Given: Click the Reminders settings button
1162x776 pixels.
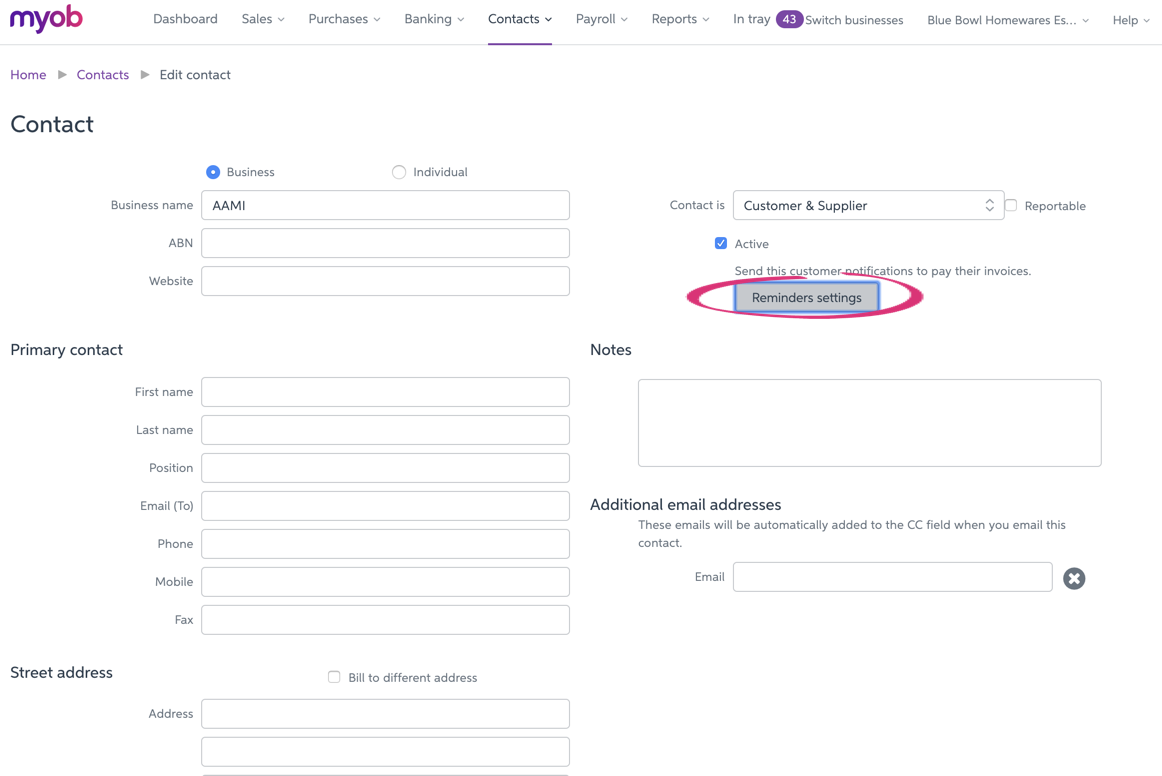Looking at the screenshot, I should [x=806, y=297].
